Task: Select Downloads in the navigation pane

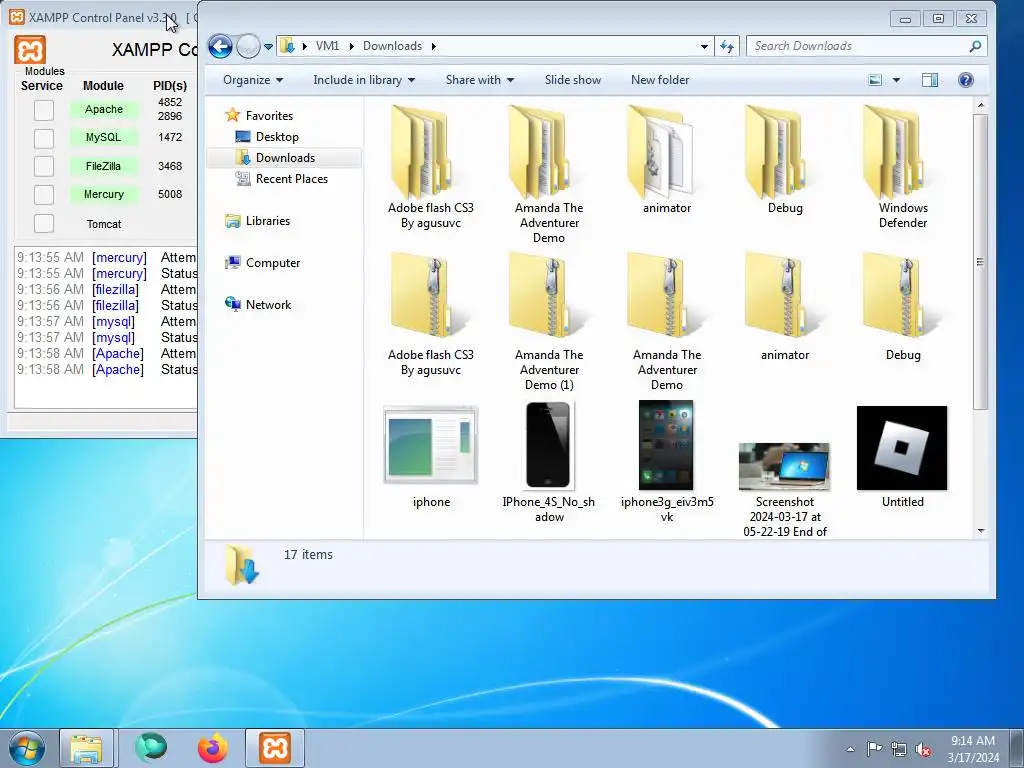Action: [285, 157]
